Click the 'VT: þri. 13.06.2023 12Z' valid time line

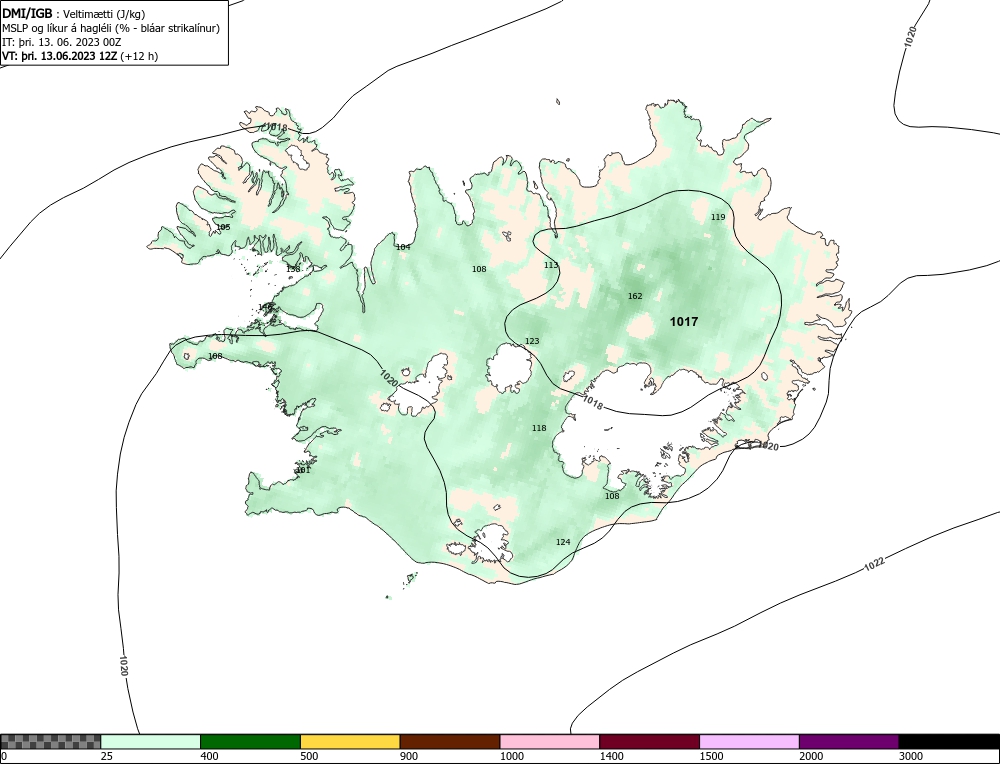click(80, 56)
